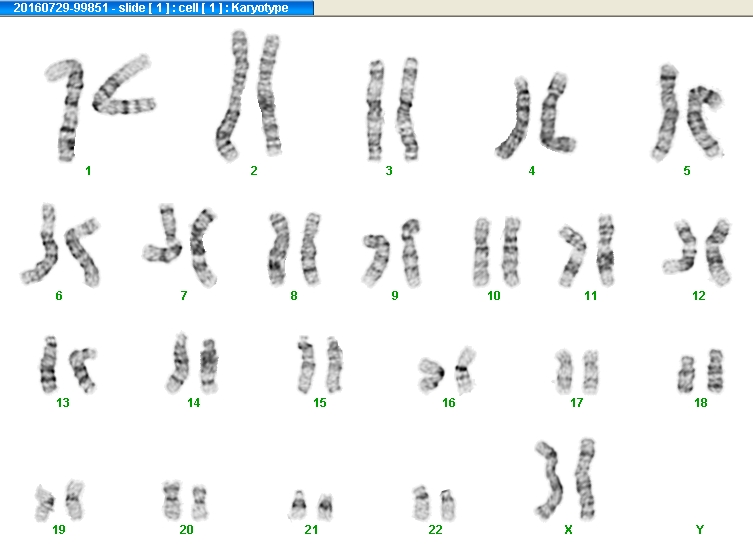753x556 pixels.
Task: Click the green label 6
Action: coord(59,295)
